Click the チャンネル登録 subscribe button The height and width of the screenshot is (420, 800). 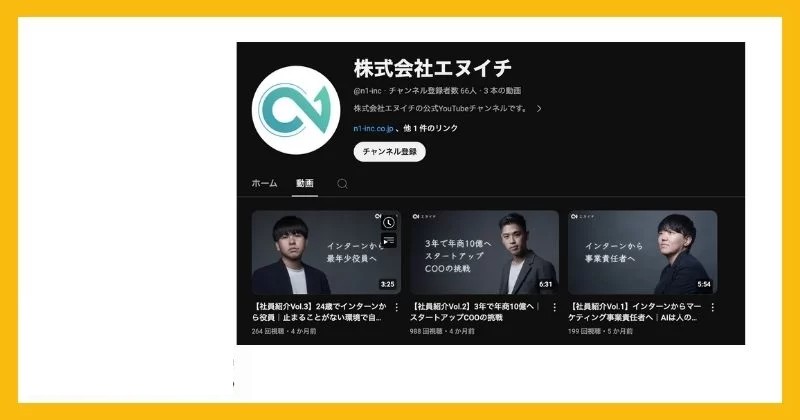[x=389, y=152]
